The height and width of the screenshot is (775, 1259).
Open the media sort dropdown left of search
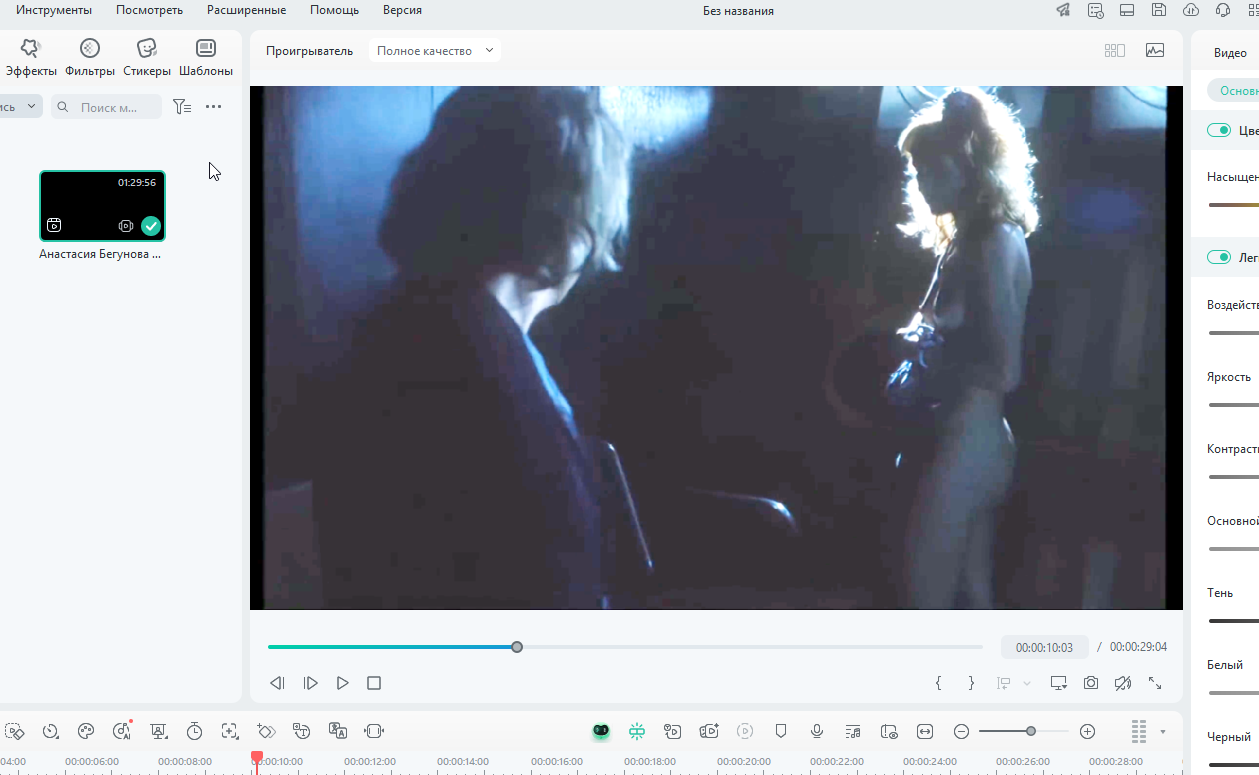coord(20,107)
